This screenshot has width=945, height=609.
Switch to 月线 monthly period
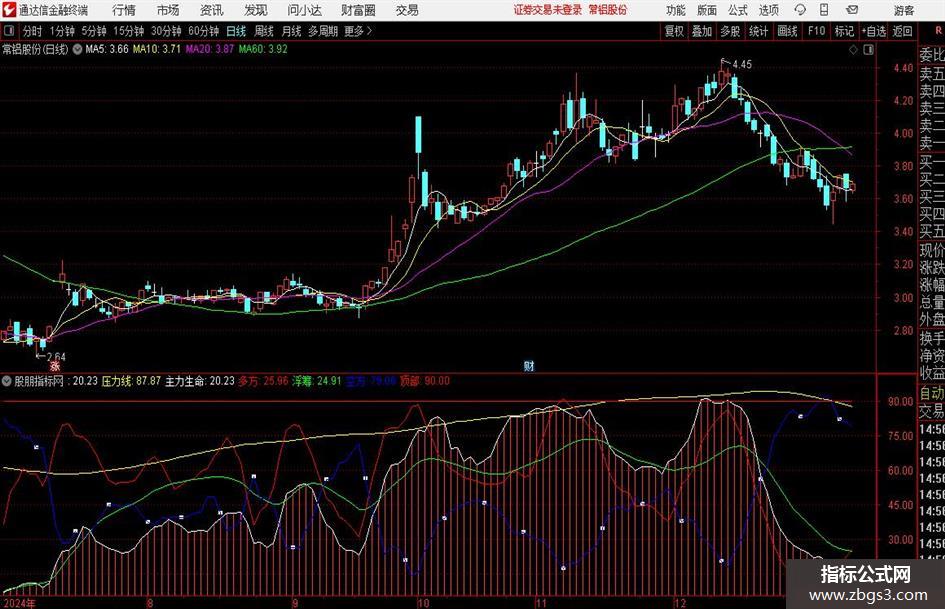pos(291,31)
